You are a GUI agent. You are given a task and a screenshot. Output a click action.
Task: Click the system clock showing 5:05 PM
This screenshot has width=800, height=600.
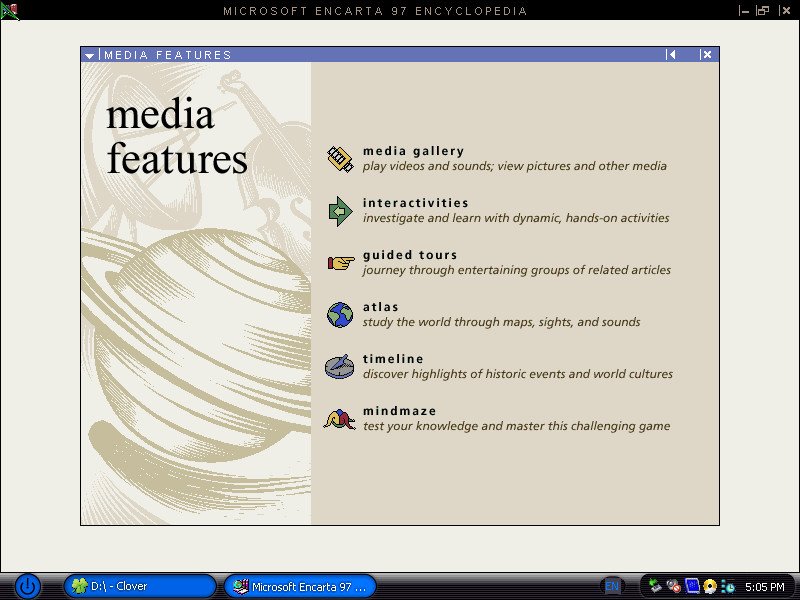(764, 587)
